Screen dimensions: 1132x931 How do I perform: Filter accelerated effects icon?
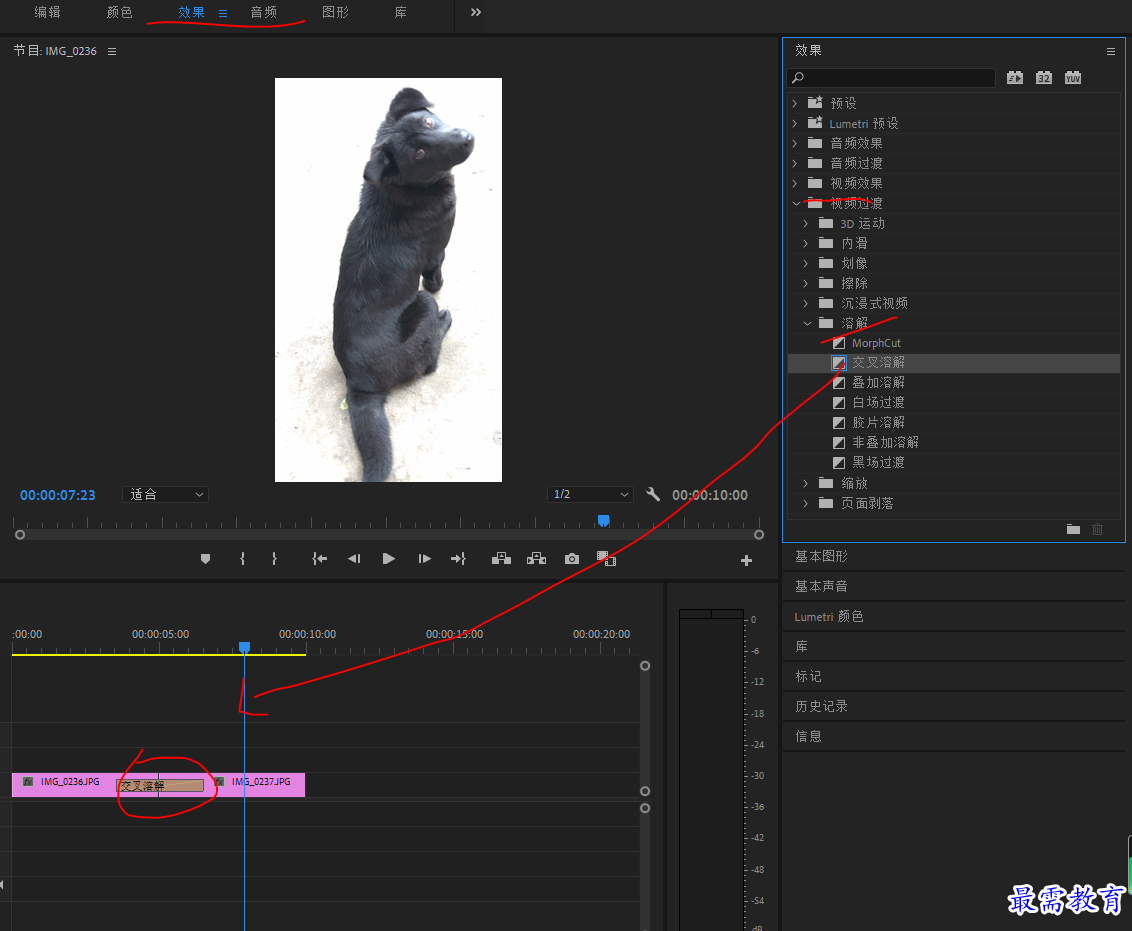pos(1015,77)
